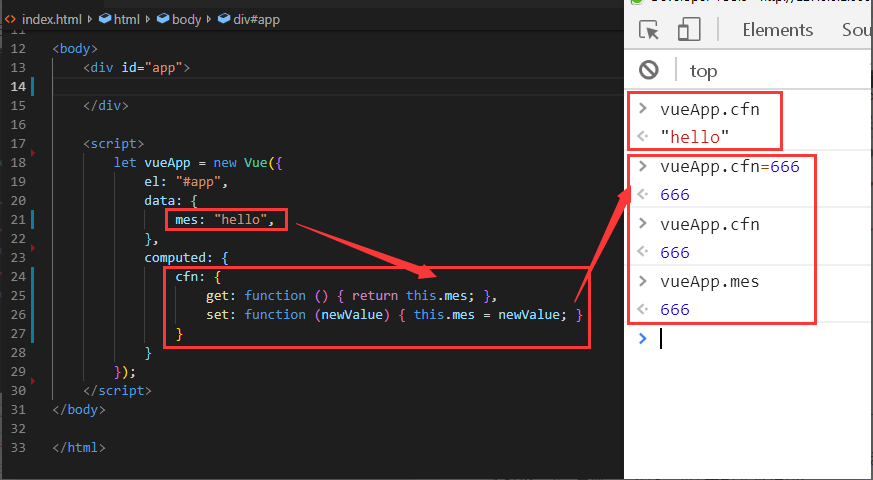Click index.html in the breadcrumb

pos(52,19)
